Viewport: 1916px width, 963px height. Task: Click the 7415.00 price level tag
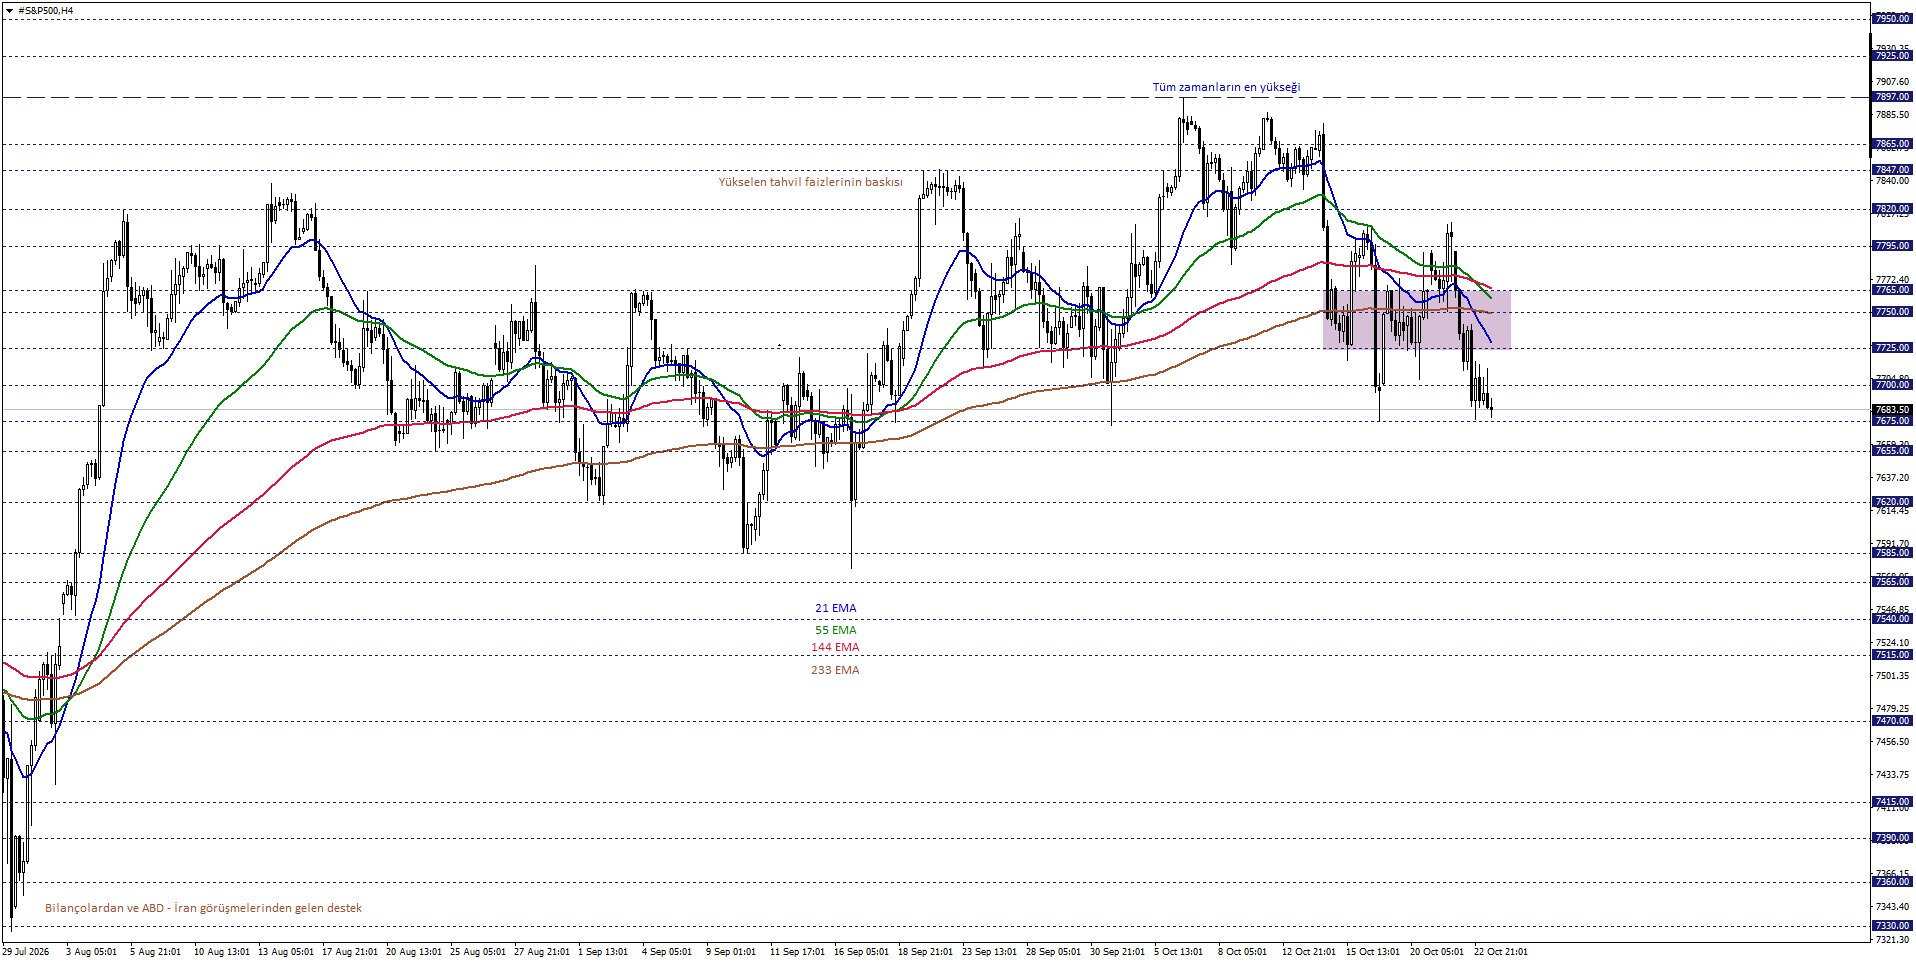click(x=1891, y=802)
